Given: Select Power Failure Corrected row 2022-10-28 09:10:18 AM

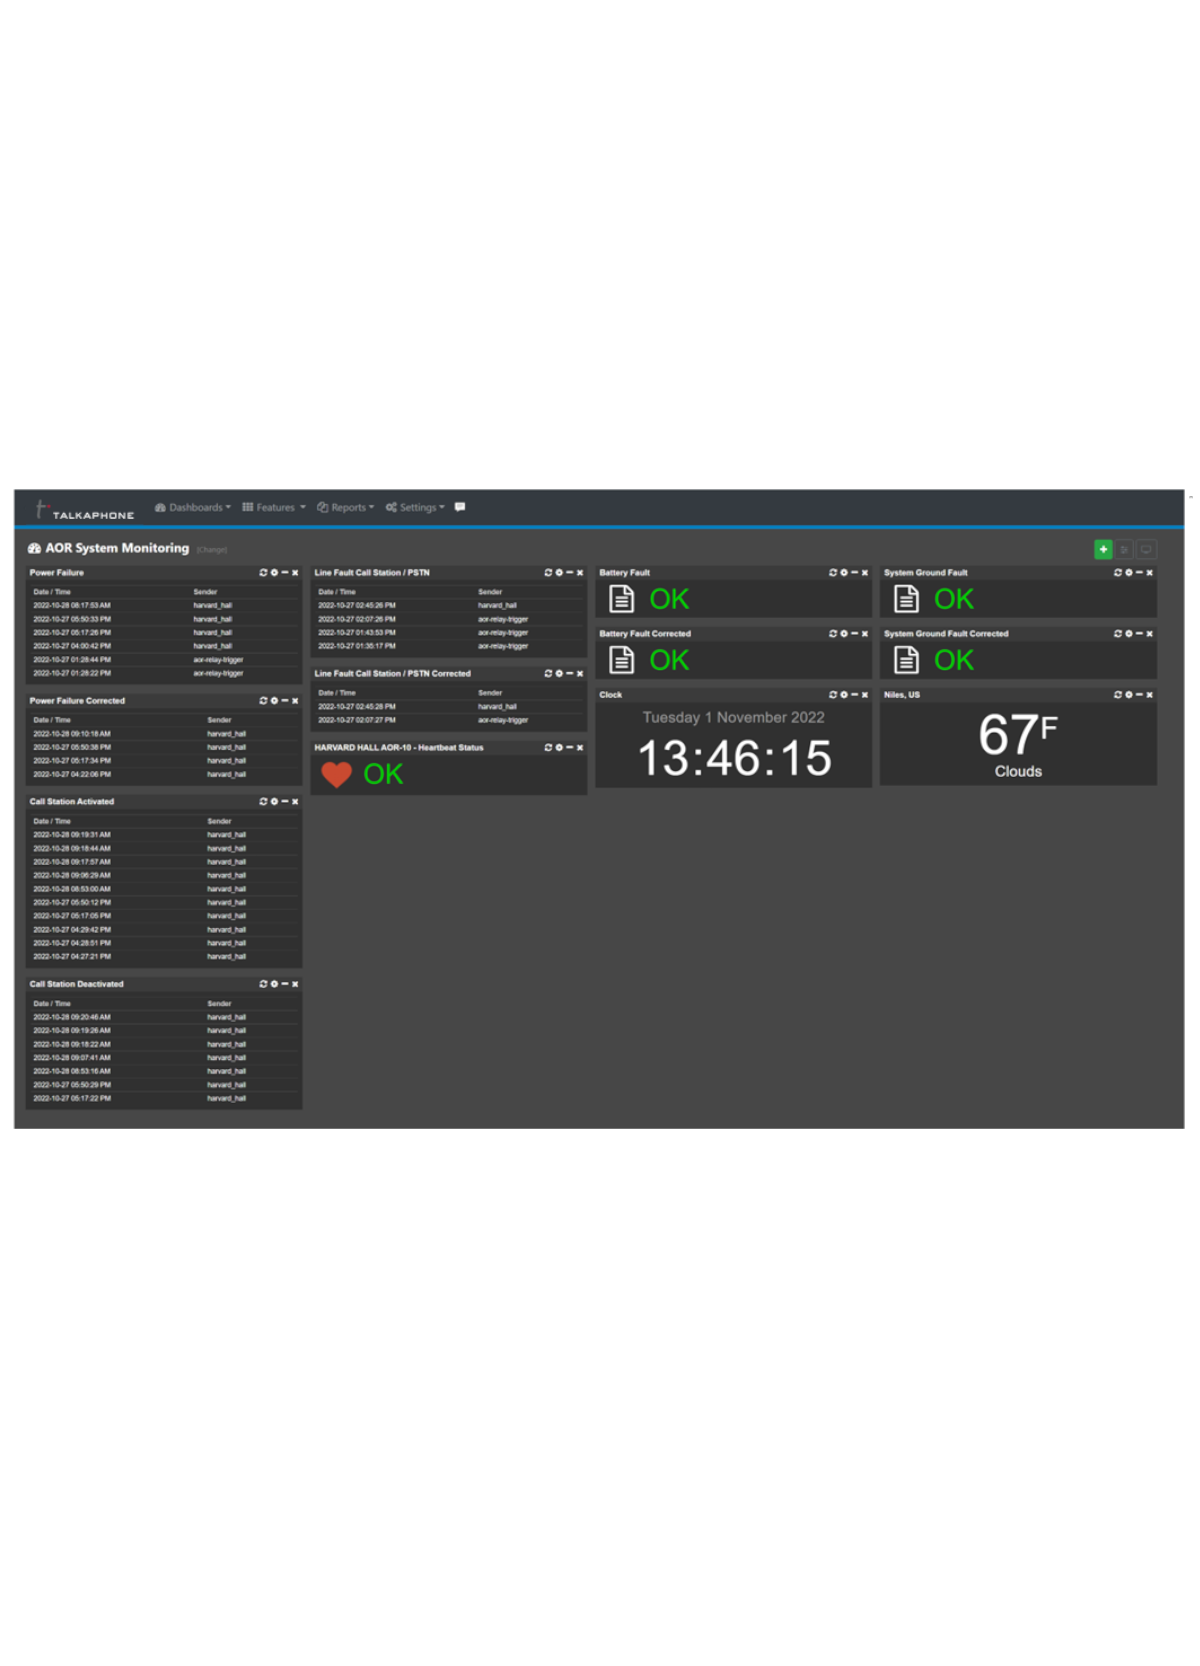Looking at the screenshot, I should click(164, 734).
